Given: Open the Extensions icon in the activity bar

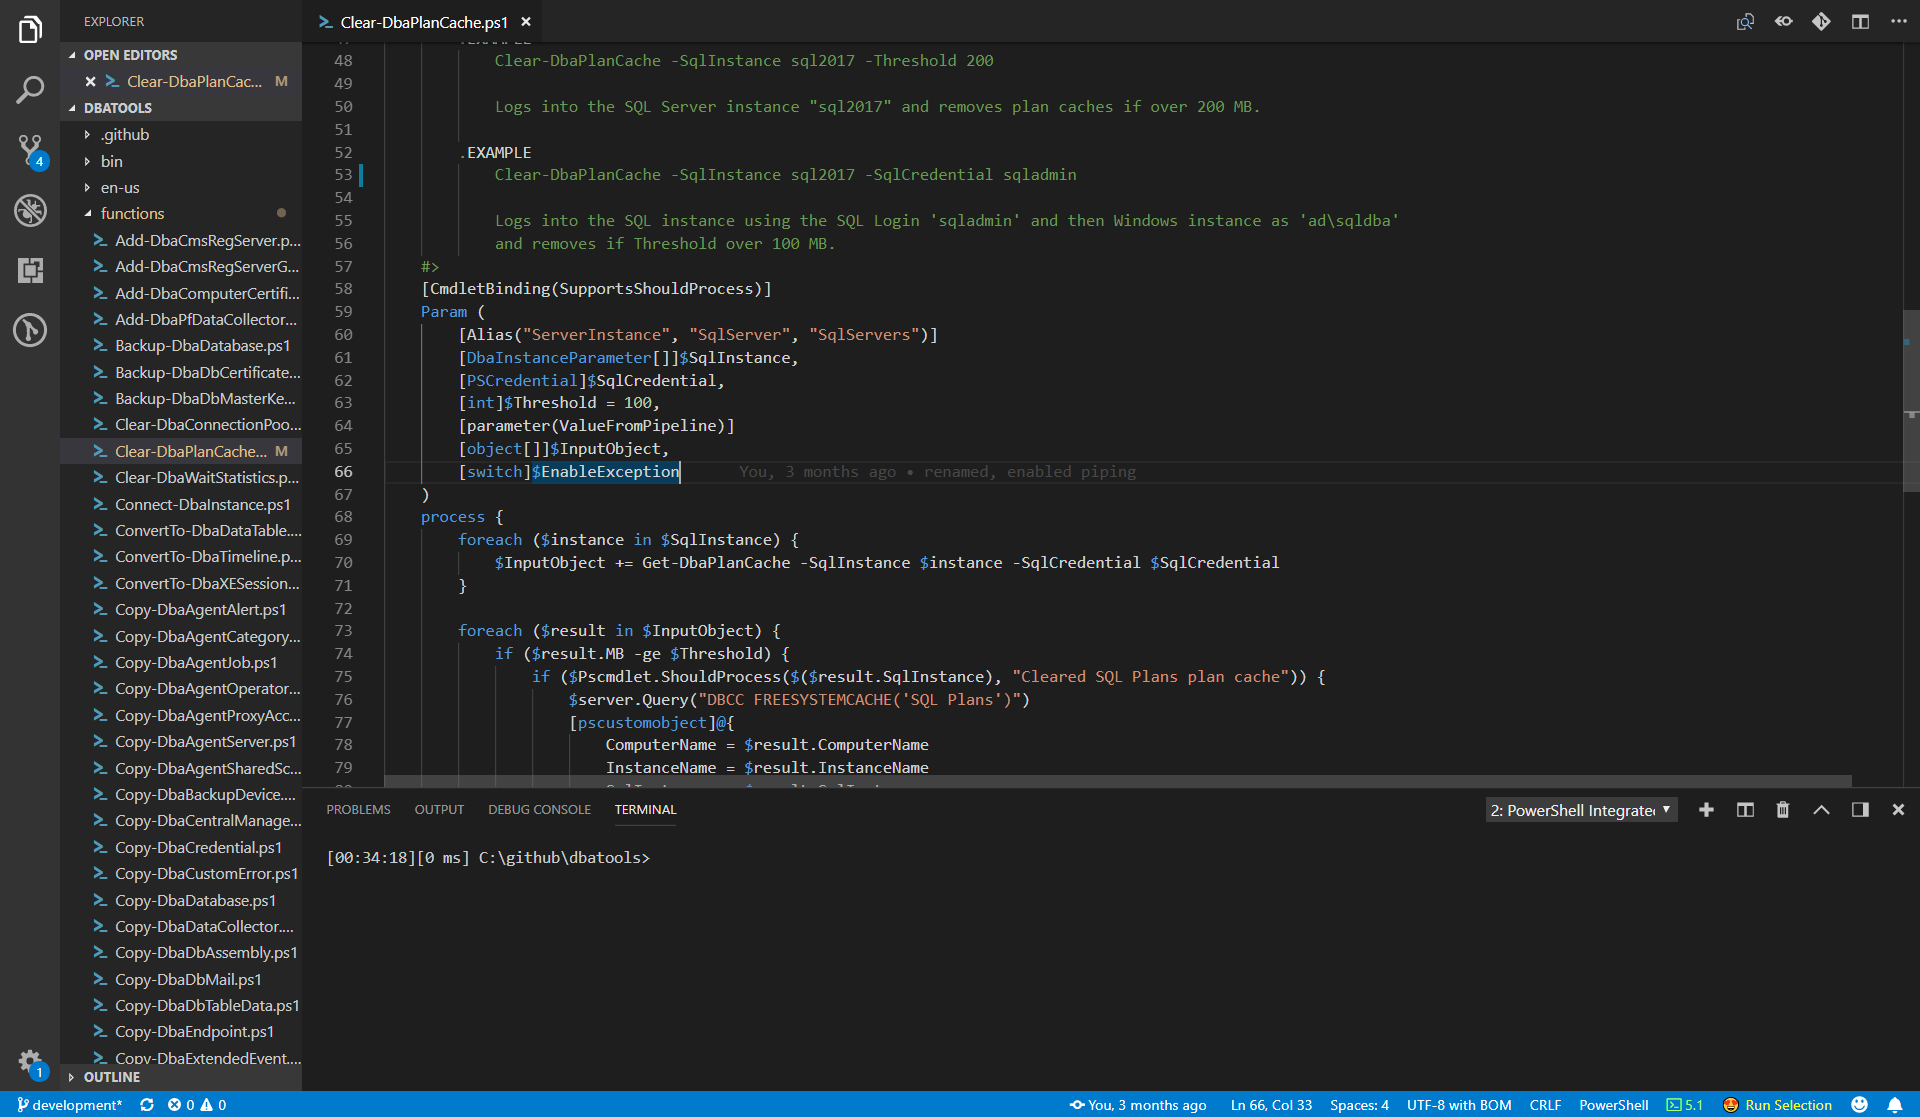Looking at the screenshot, I should [x=30, y=270].
